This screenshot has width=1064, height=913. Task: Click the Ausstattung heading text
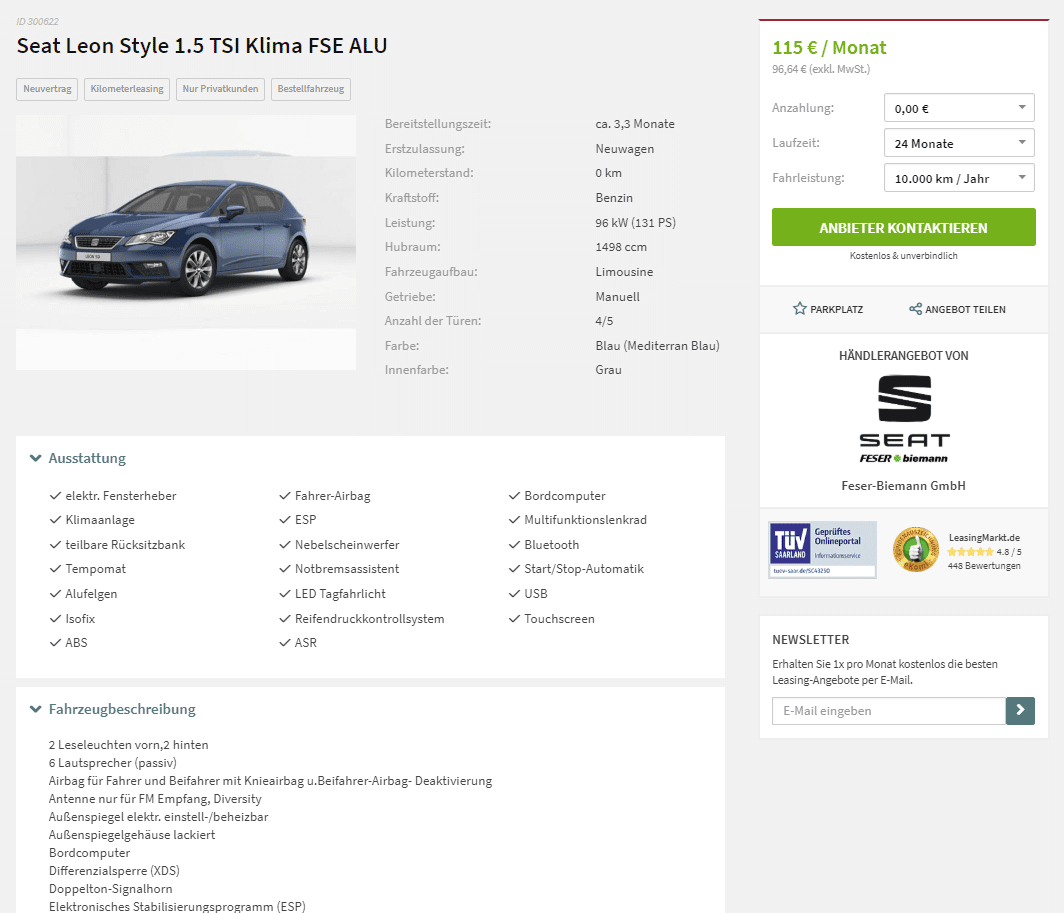pos(87,458)
